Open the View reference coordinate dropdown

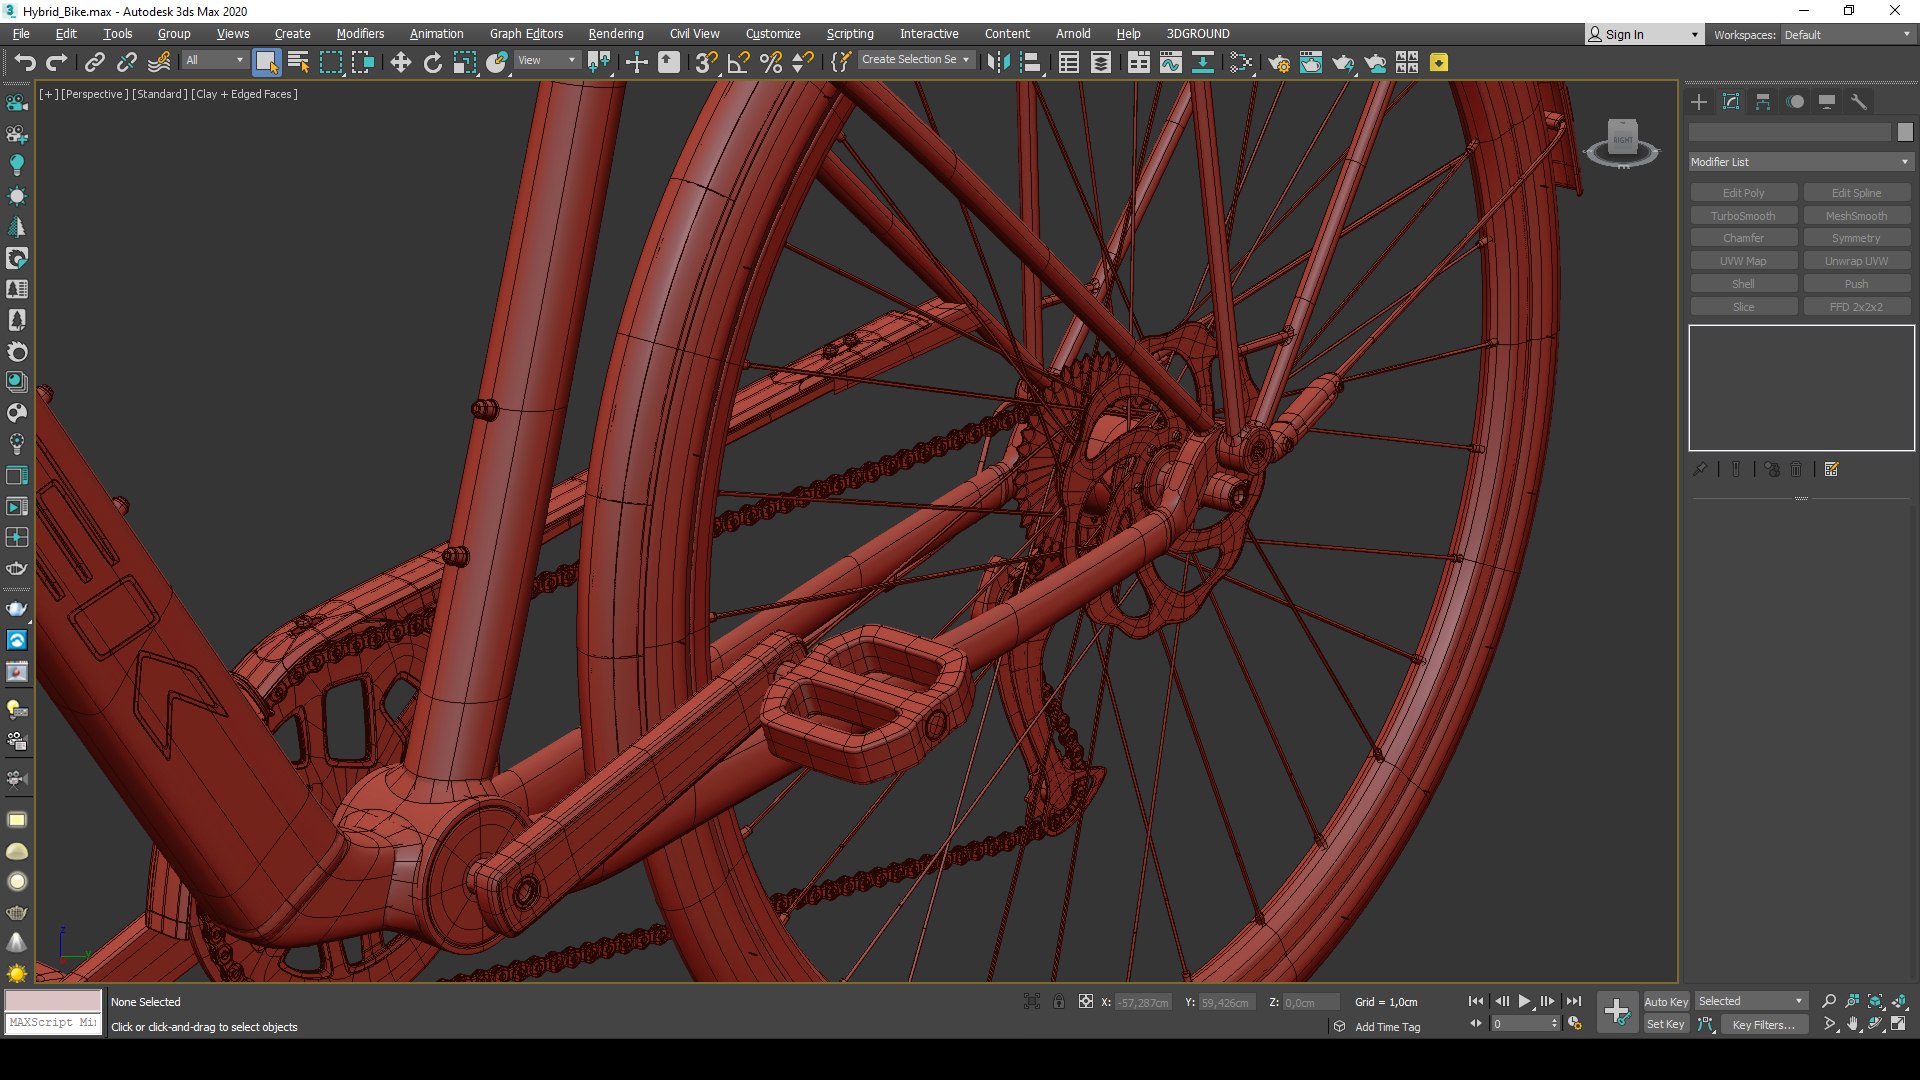(547, 60)
